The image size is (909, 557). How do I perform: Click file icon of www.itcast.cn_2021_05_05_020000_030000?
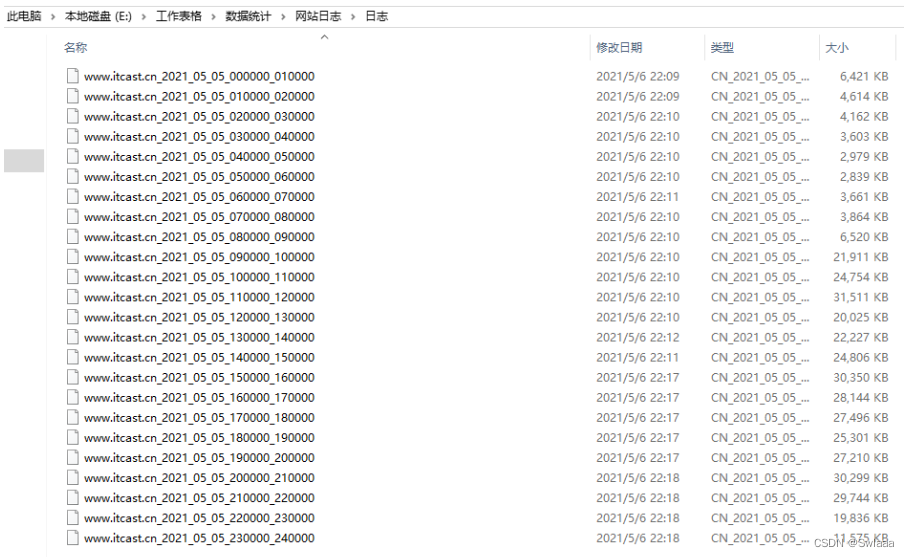click(x=72, y=116)
